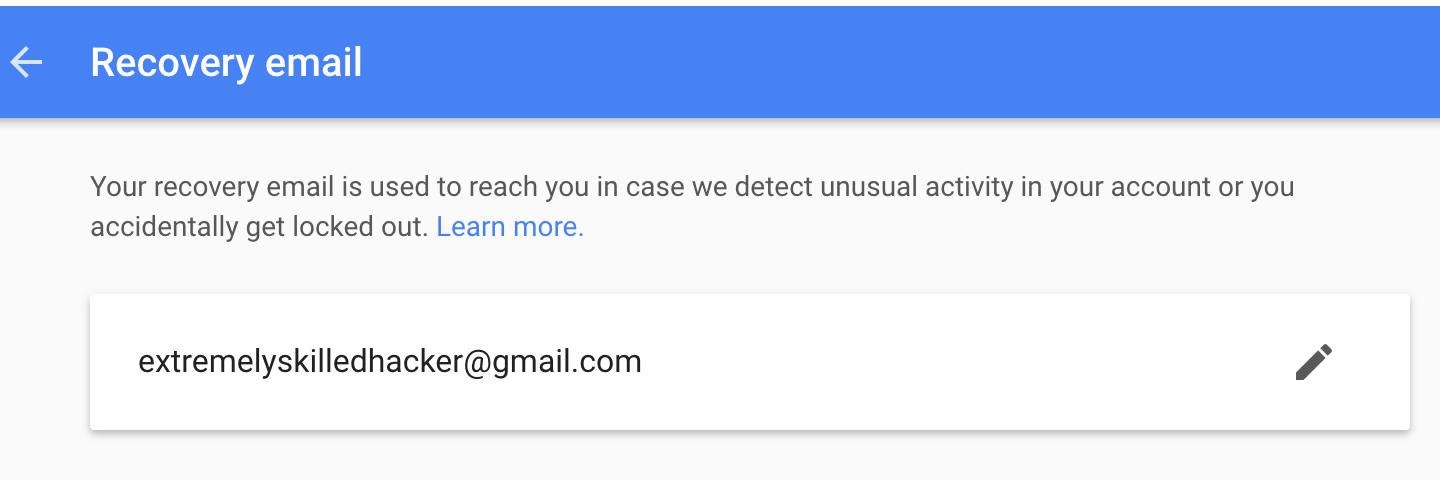The image size is (1440, 480).
Task: Change the gmail.com recovery address via the pencil
Action: [x=1313, y=362]
